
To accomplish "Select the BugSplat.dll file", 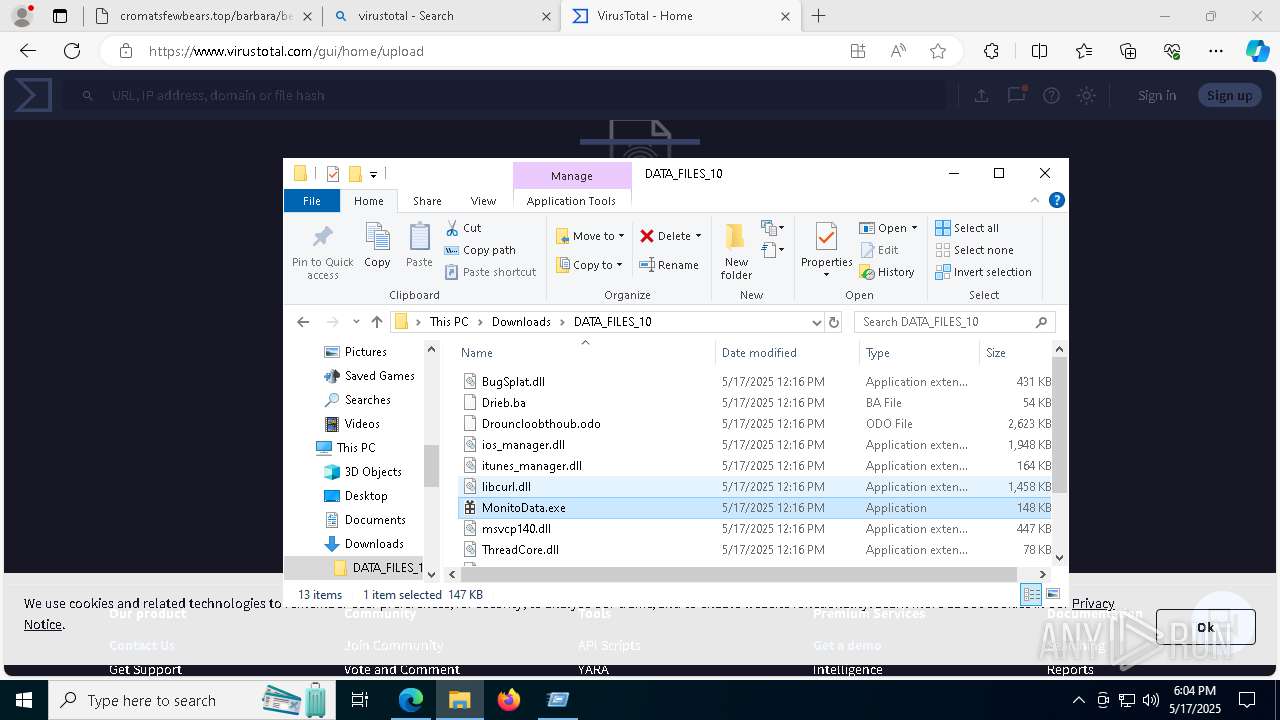I will (x=756, y=382).
